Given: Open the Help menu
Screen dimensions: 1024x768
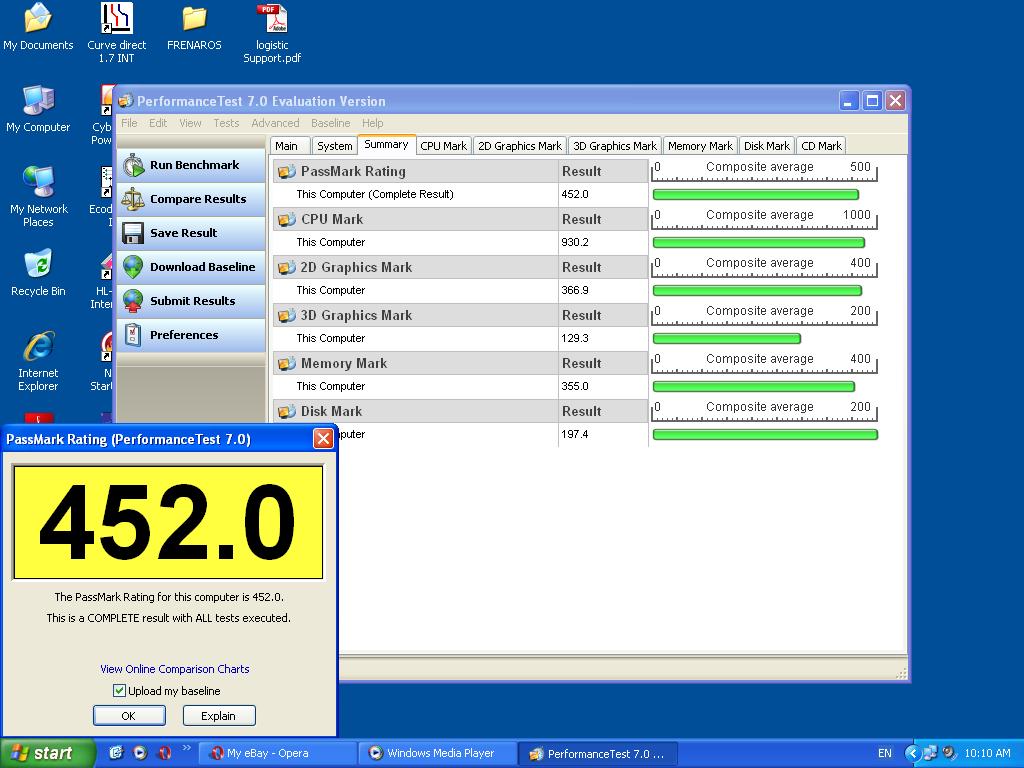Looking at the screenshot, I should 372,123.
